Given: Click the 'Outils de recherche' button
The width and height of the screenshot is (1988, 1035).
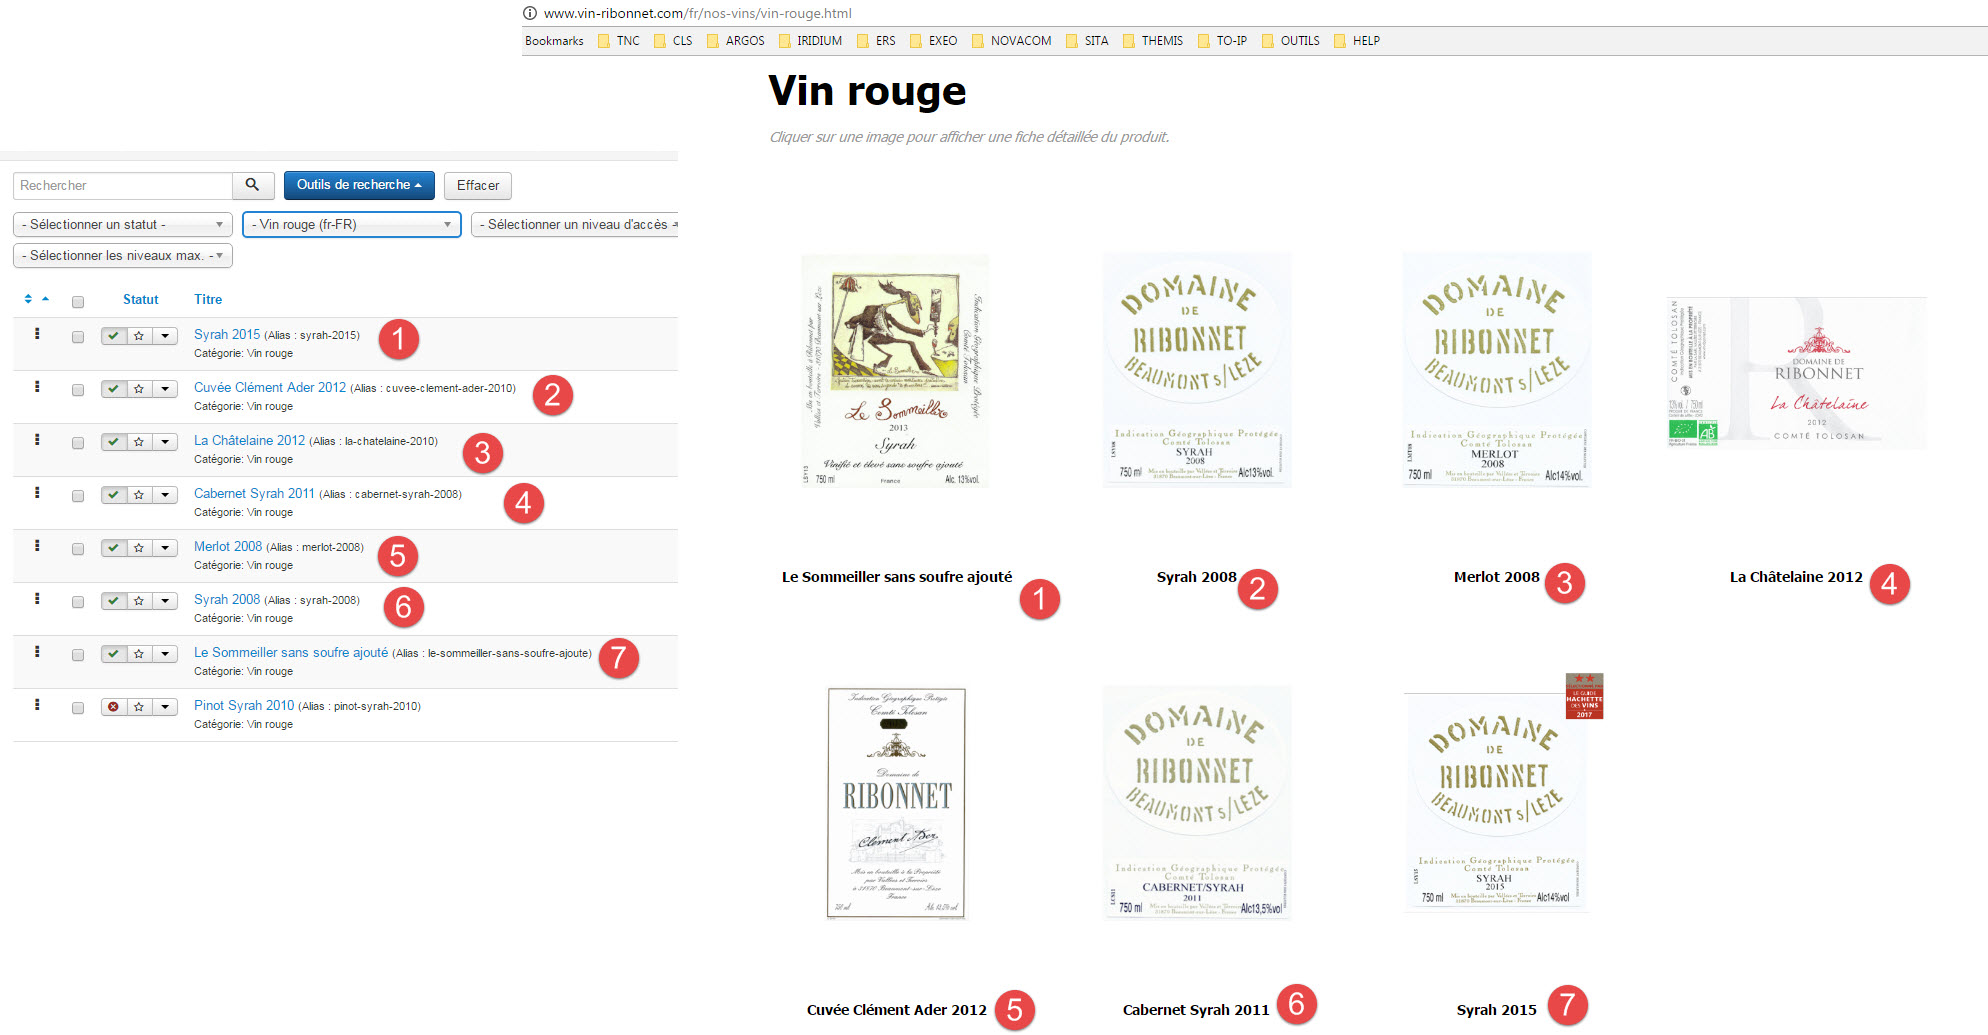Looking at the screenshot, I should [359, 185].
